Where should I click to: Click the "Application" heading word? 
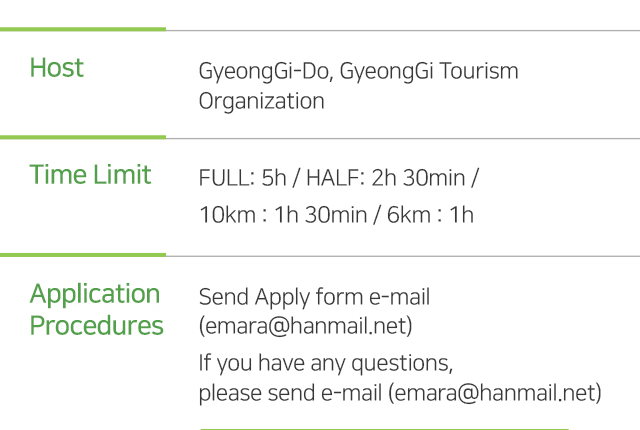pos(95,294)
